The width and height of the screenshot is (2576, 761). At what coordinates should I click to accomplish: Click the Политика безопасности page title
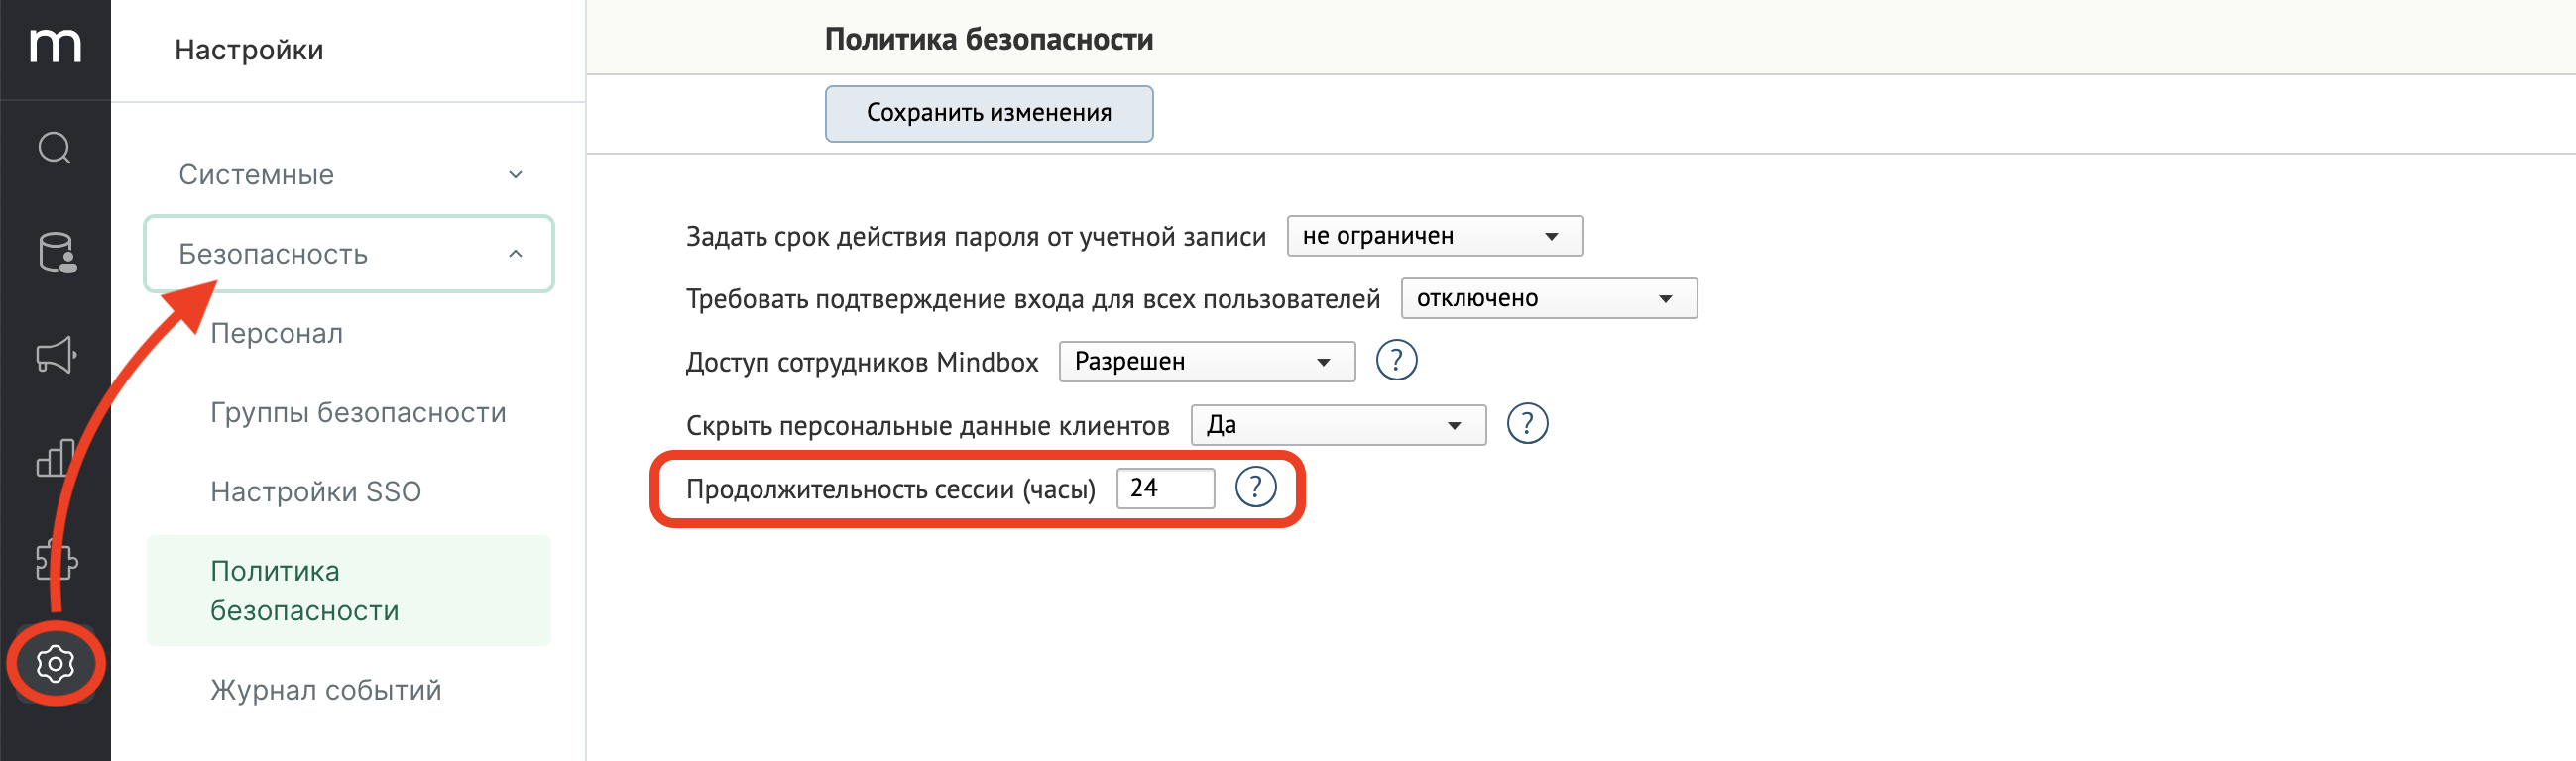pyautogui.click(x=988, y=39)
